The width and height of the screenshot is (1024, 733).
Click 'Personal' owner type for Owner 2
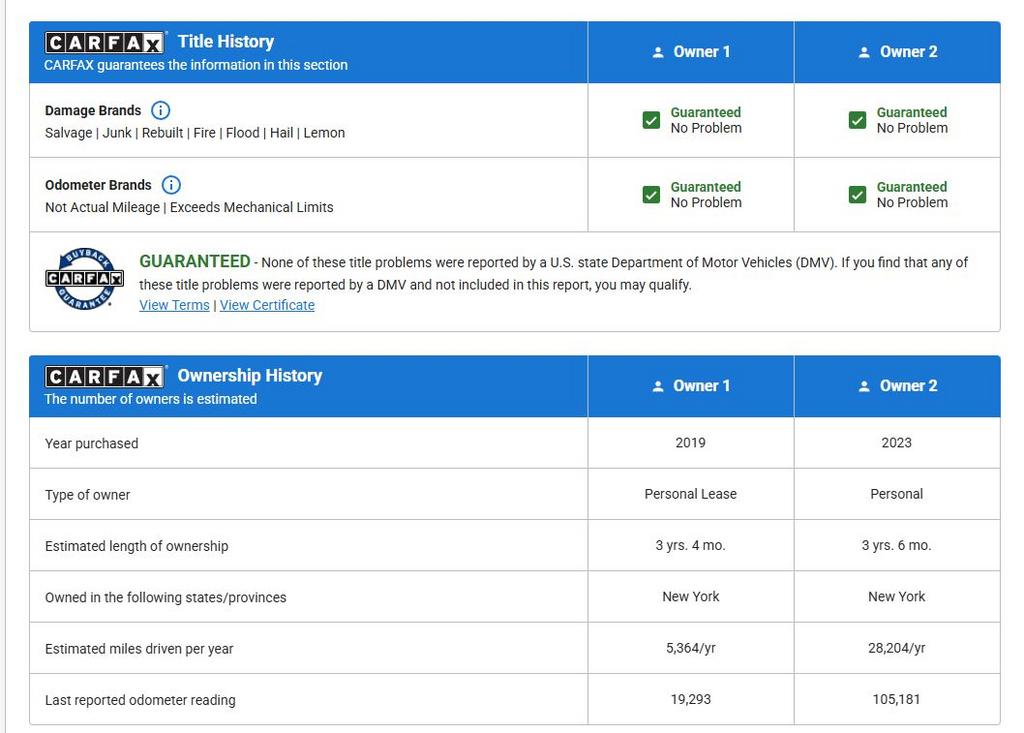point(897,494)
